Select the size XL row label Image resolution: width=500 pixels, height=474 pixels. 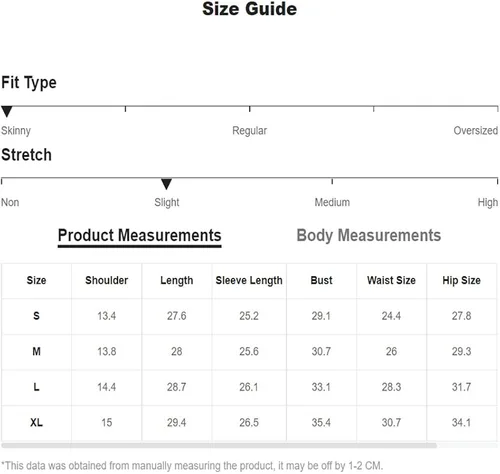point(36,423)
